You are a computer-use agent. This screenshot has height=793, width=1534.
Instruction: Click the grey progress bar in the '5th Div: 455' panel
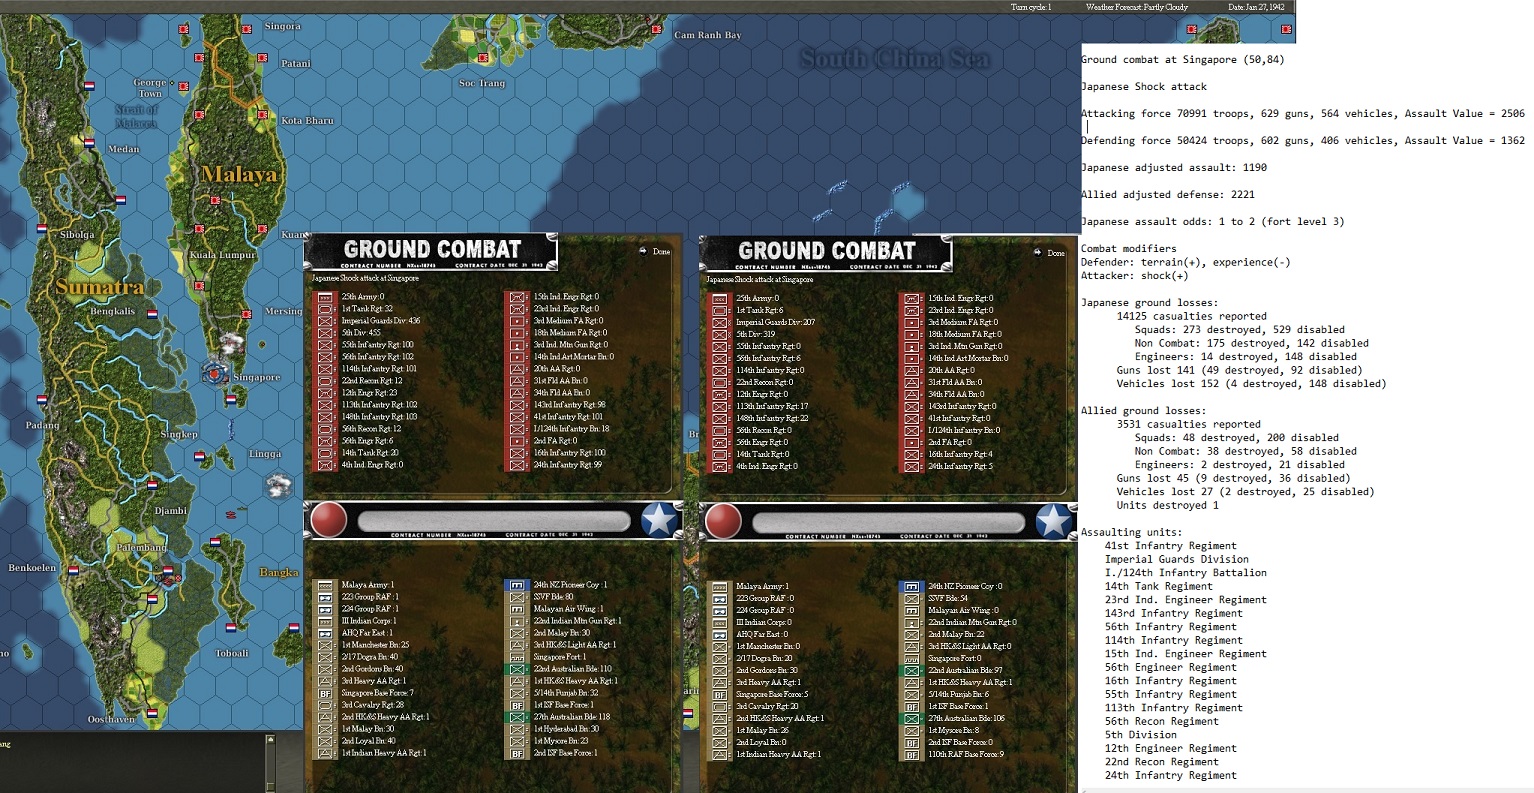click(494, 520)
